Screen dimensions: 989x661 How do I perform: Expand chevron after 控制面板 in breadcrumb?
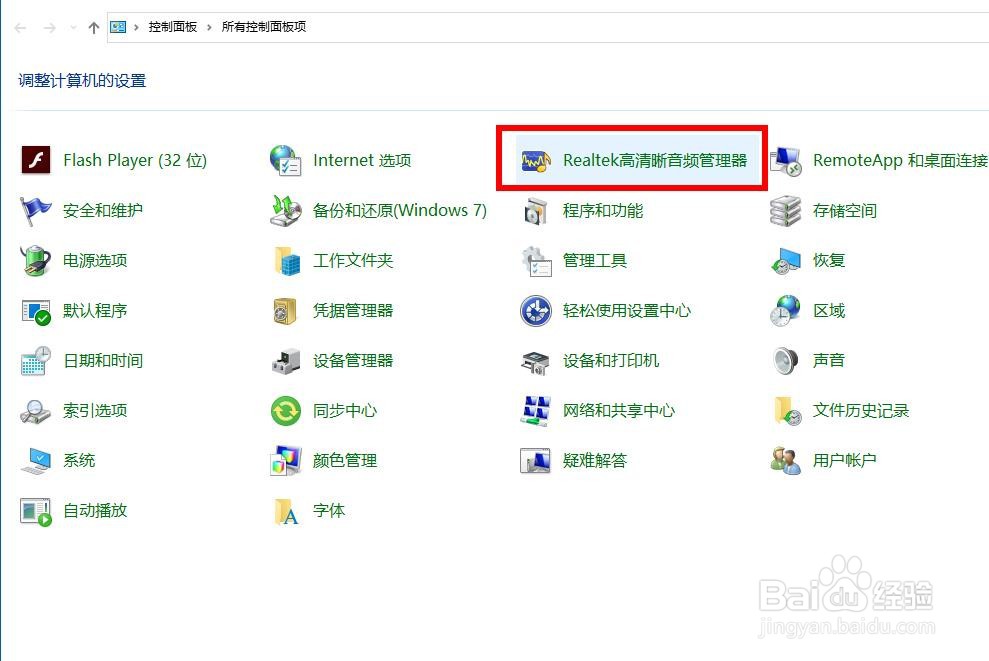pyautogui.click(x=209, y=27)
